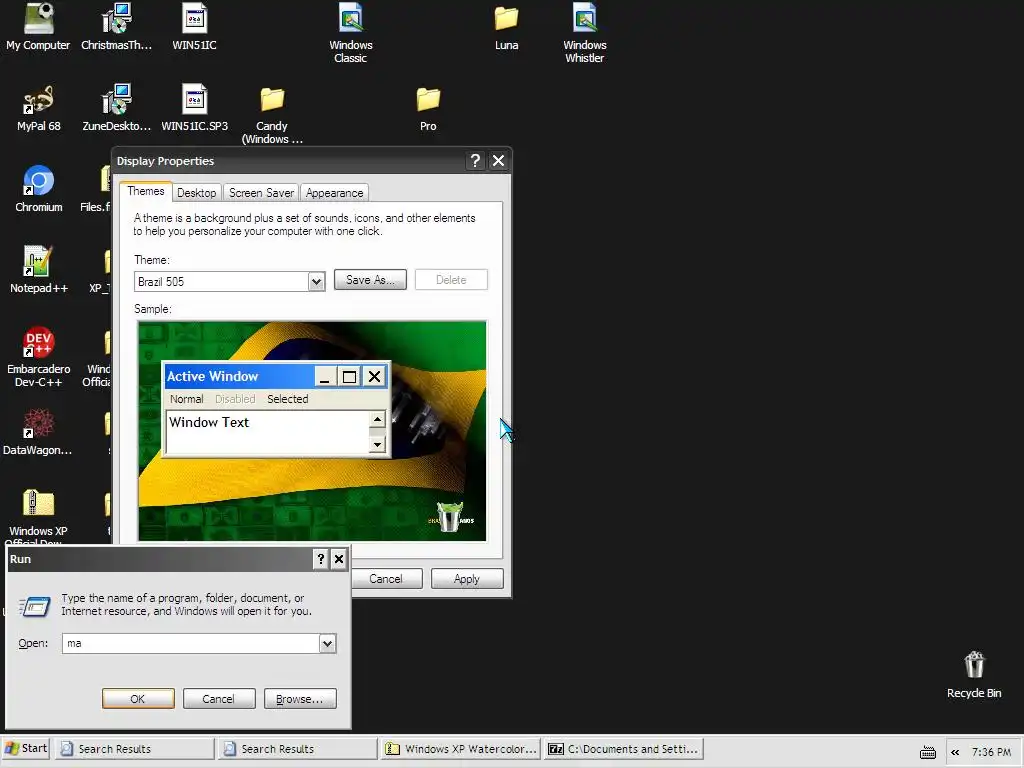Click OK in the Run dialog
This screenshot has width=1024, height=768.
138,699
